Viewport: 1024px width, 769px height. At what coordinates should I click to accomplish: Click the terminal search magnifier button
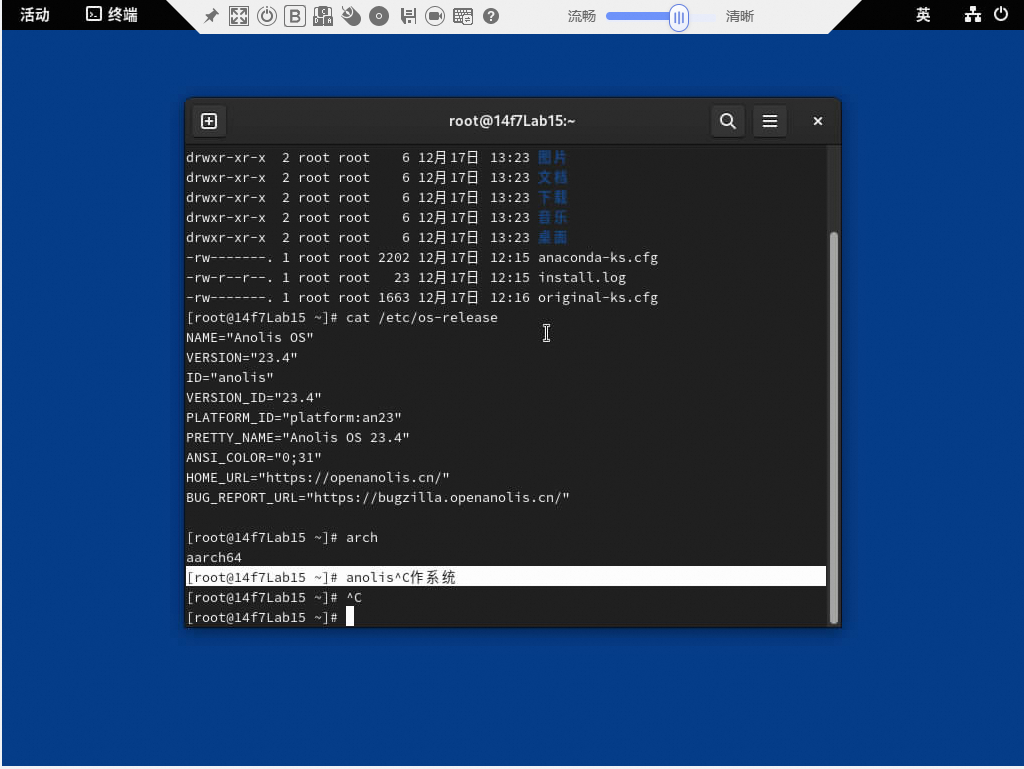728,121
